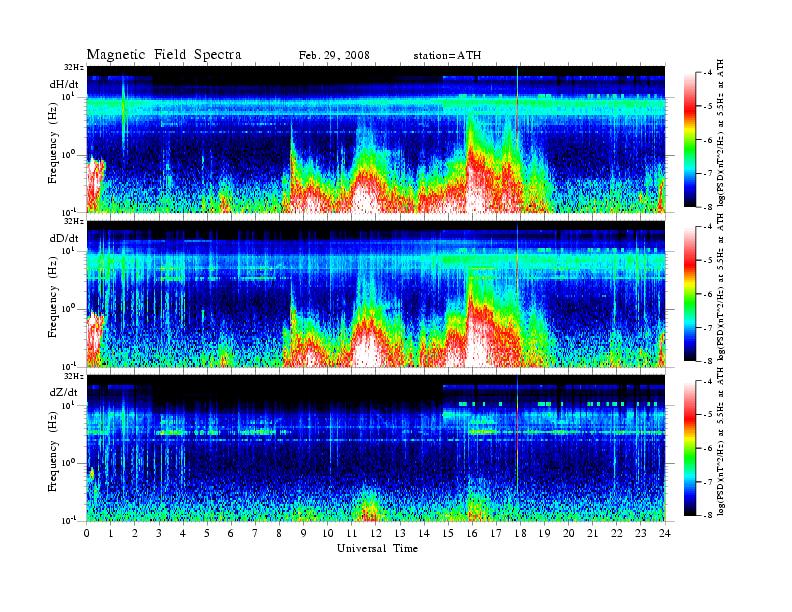Click the "-4" tick on dH/dt color scale

(x=708, y=73)
